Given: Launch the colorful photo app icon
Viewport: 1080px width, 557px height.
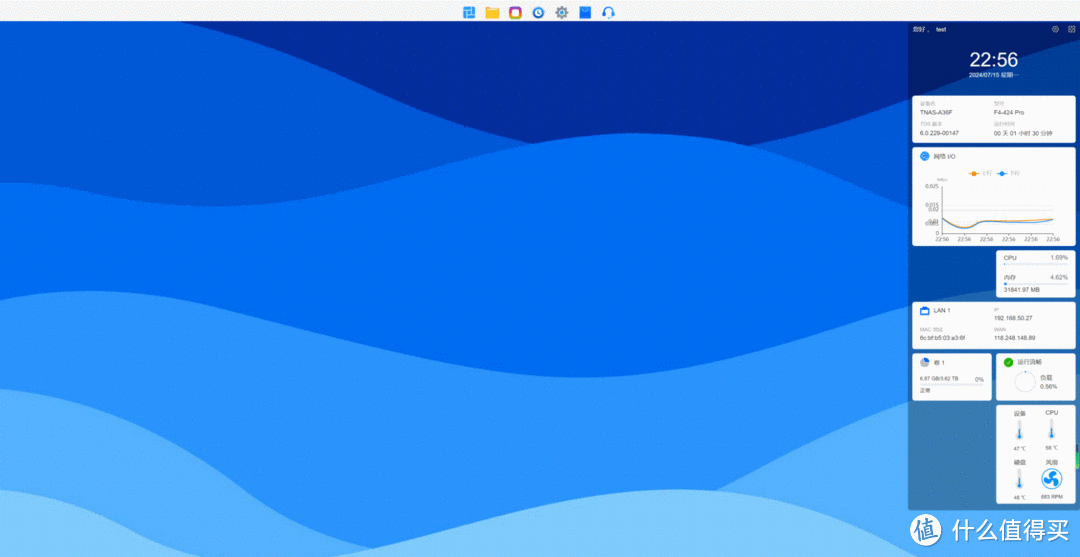Looking at the screenshot, I should pos(515,12).
